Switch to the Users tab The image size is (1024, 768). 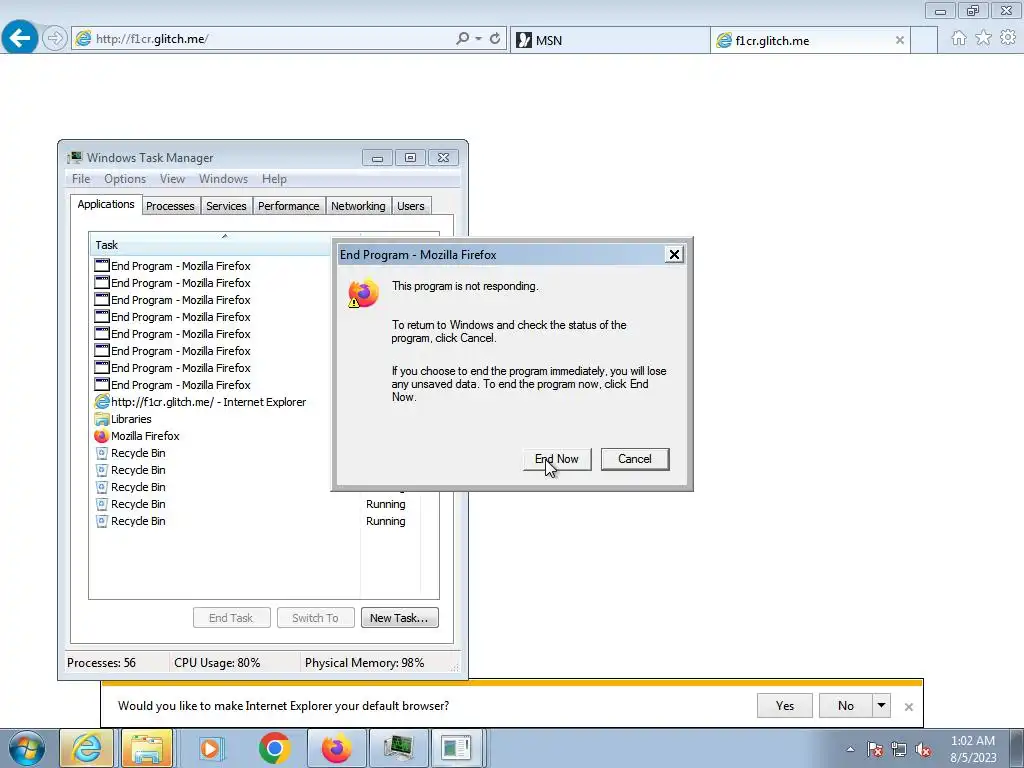pyautogui.click(x=411, y=206)
